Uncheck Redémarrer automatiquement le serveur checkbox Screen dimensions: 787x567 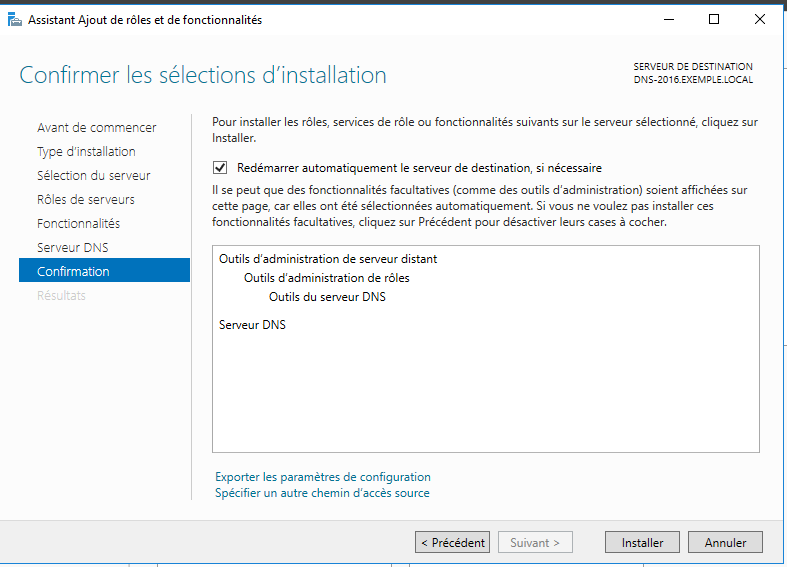tap(220, 168)
